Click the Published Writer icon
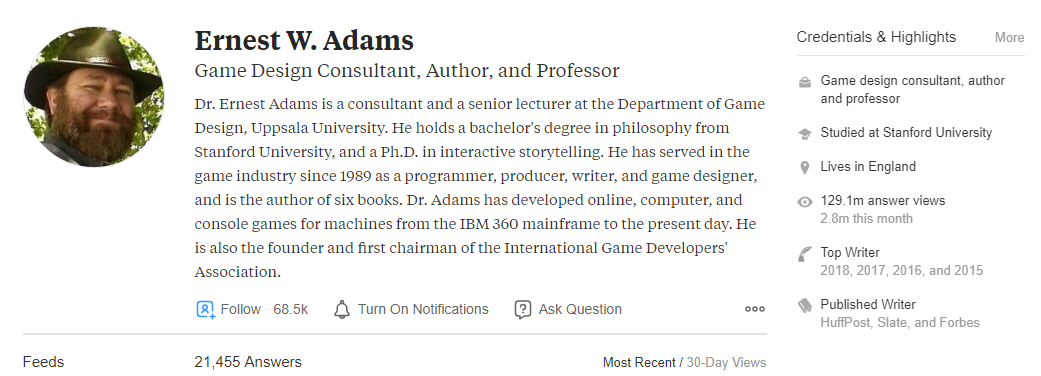The image size is (1041, 376). 805,306
